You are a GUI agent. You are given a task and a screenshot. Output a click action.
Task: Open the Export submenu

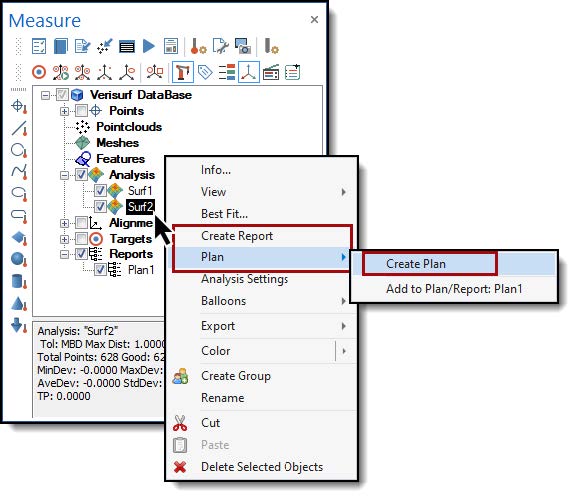pyautogui.click(x=261, y=326)
